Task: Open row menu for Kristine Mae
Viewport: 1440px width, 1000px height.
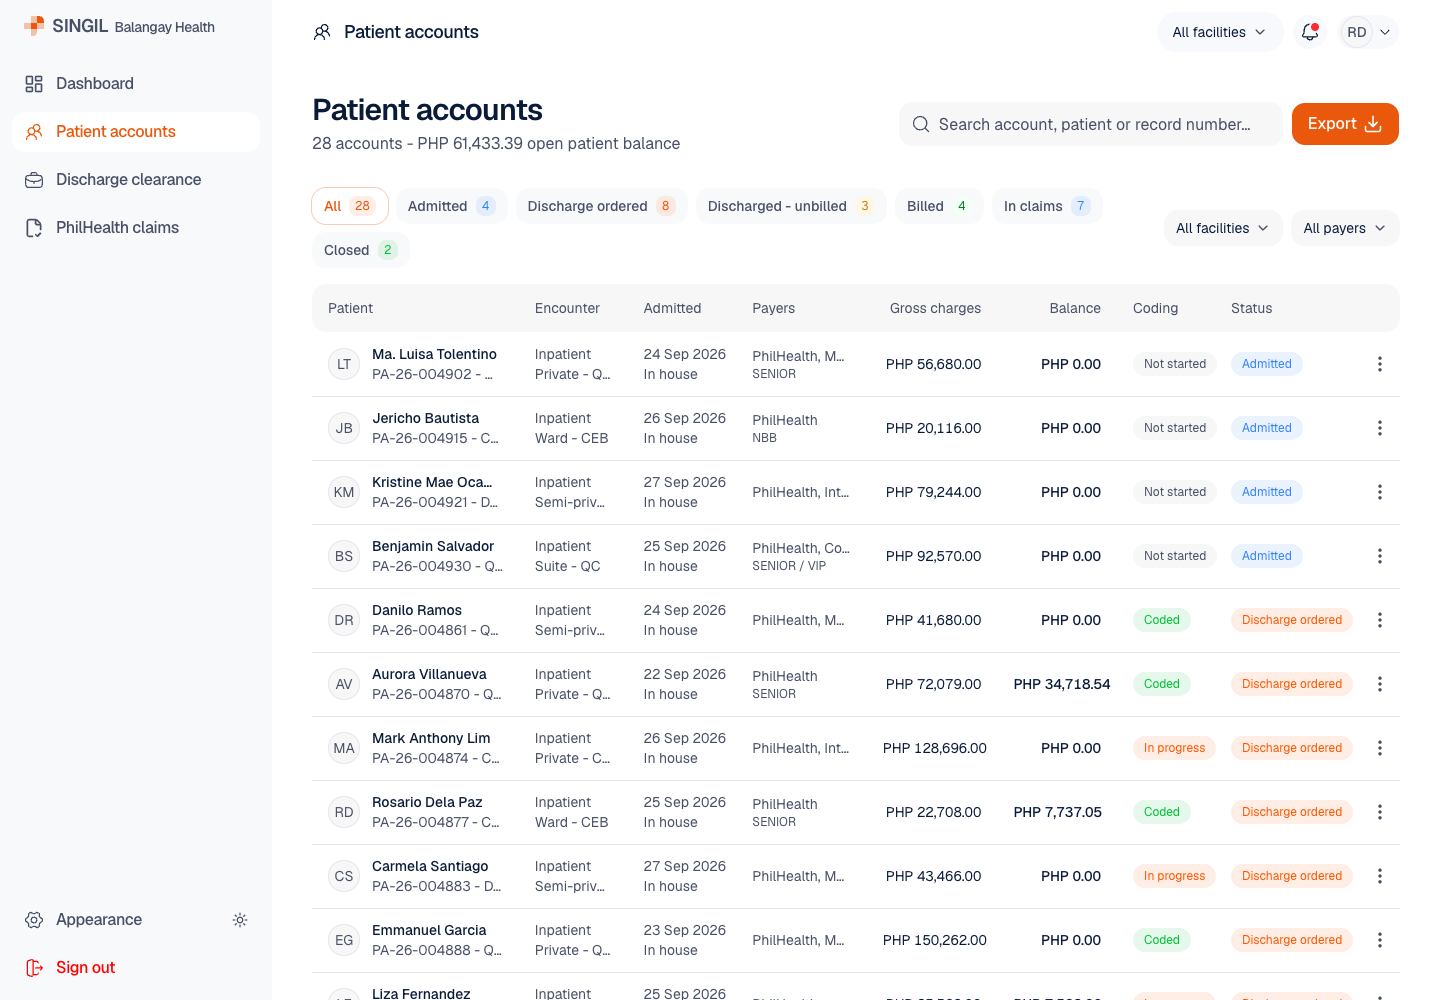Action: point(1380,492)
